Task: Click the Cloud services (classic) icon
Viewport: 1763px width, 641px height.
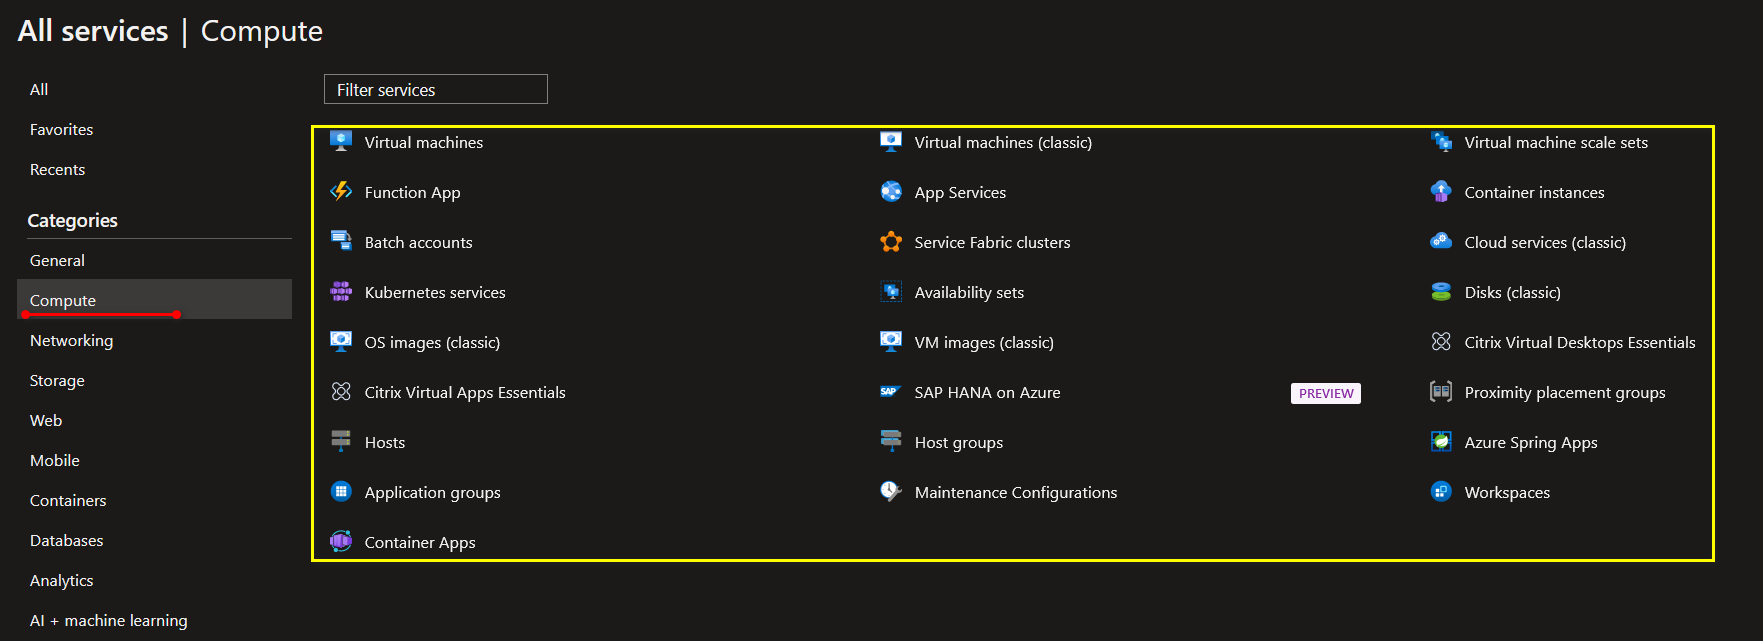Action: point(1441,241)
